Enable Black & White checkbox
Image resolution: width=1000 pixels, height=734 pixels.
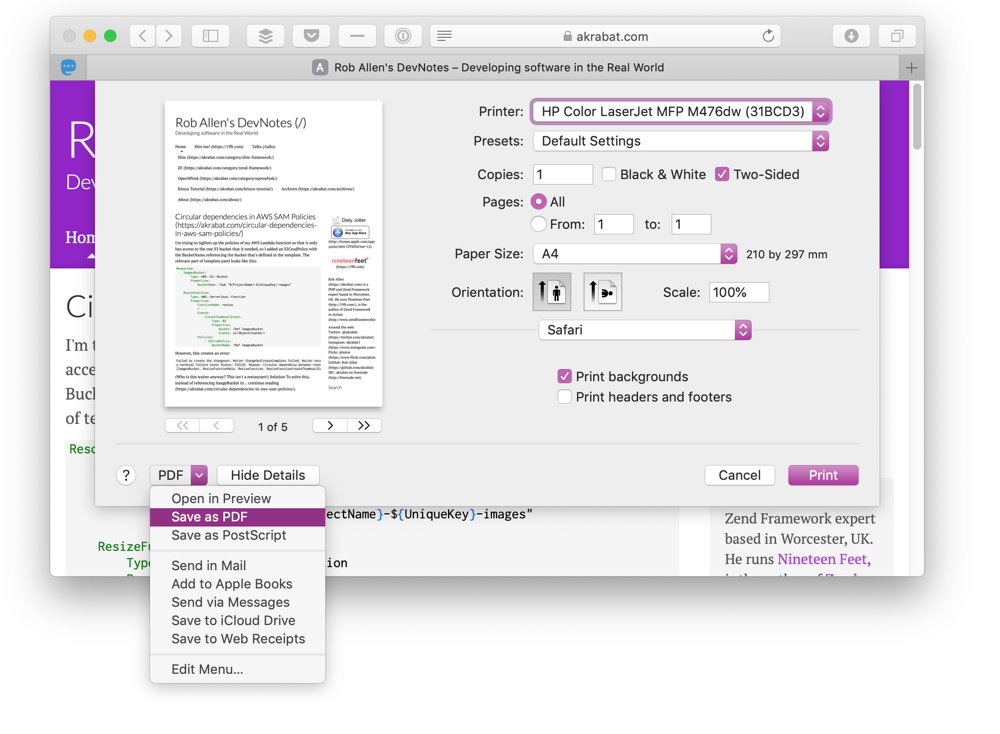point(609,174)
